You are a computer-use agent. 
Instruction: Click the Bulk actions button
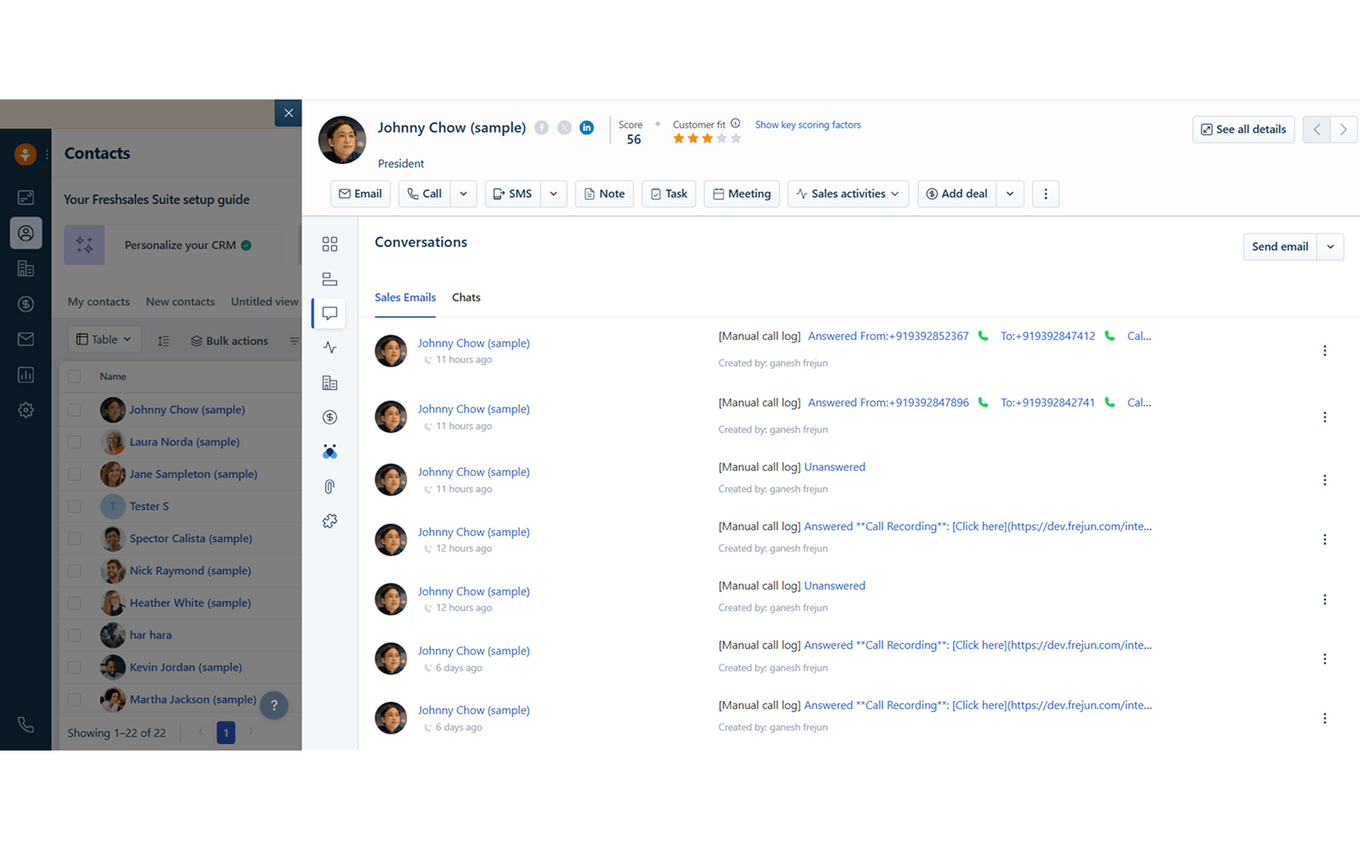click(229, 341)
